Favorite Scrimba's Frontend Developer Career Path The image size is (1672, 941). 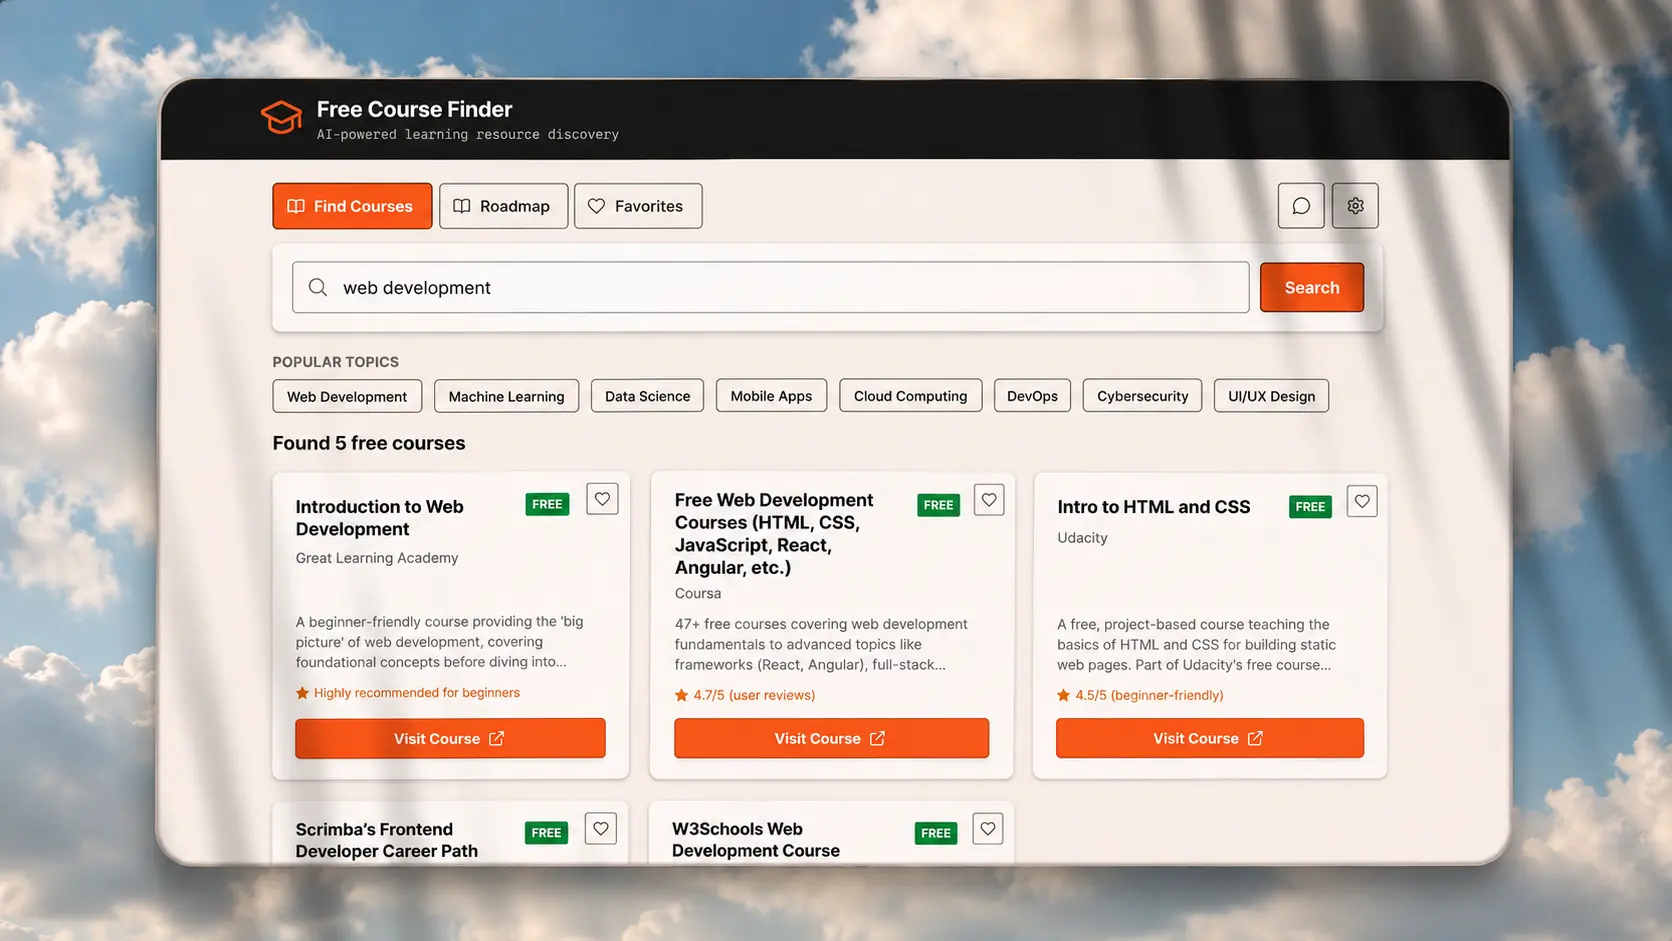[x=601, y=828]
